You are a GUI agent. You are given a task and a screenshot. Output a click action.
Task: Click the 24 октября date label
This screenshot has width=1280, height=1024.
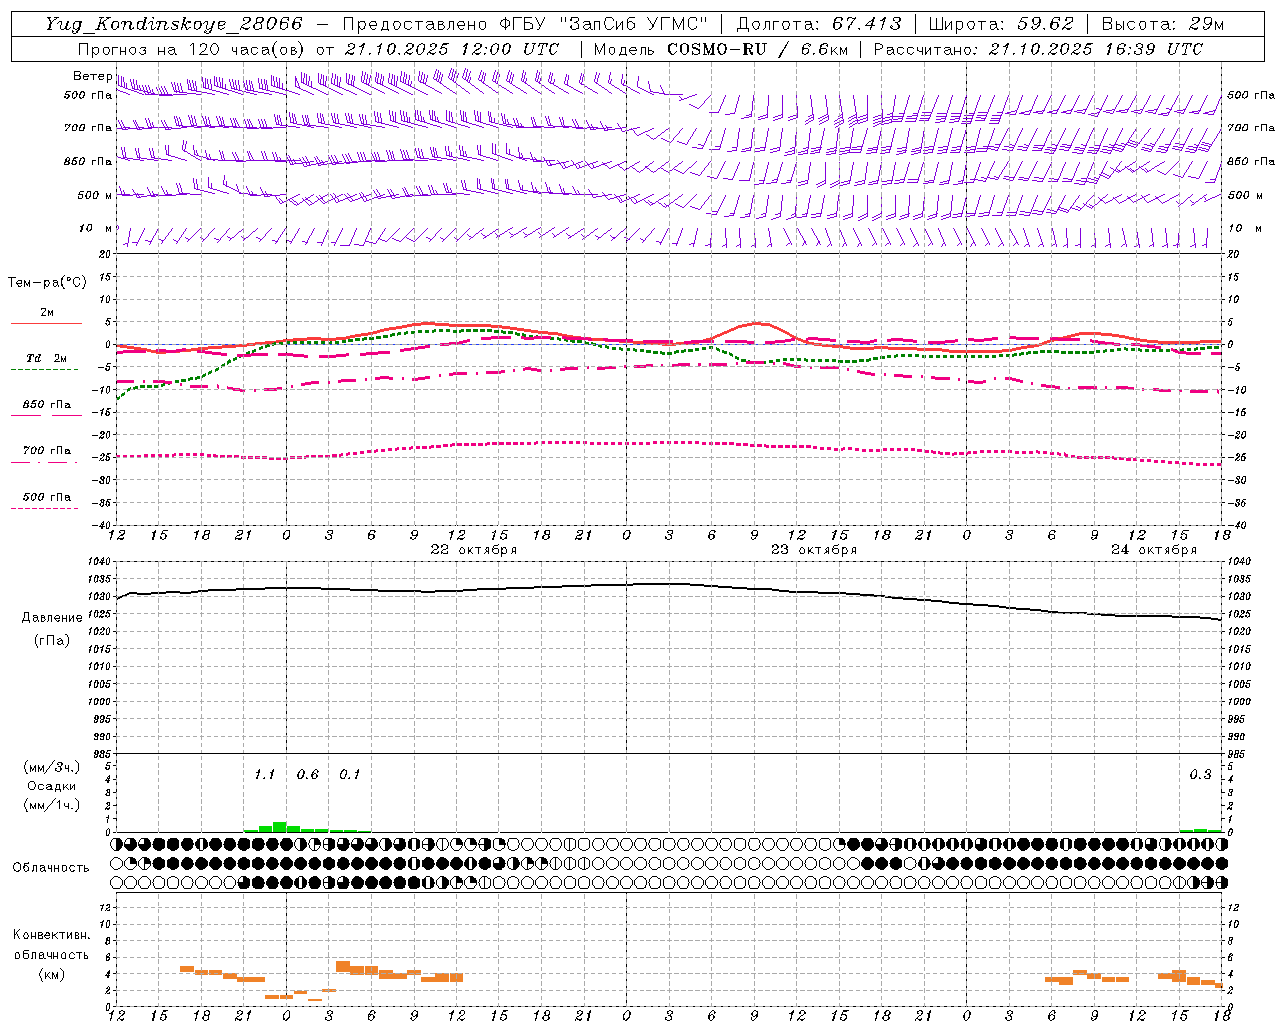(1154, 550)
